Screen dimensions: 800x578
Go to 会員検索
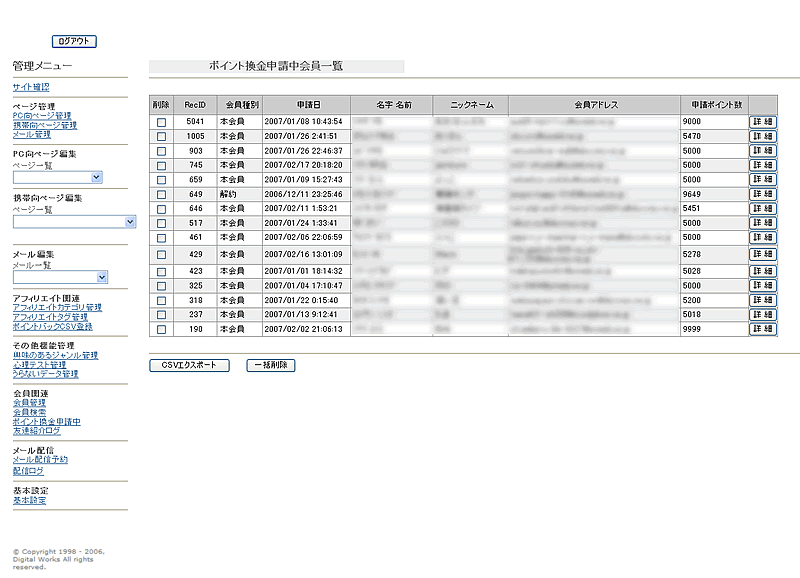tap(29, 412)
